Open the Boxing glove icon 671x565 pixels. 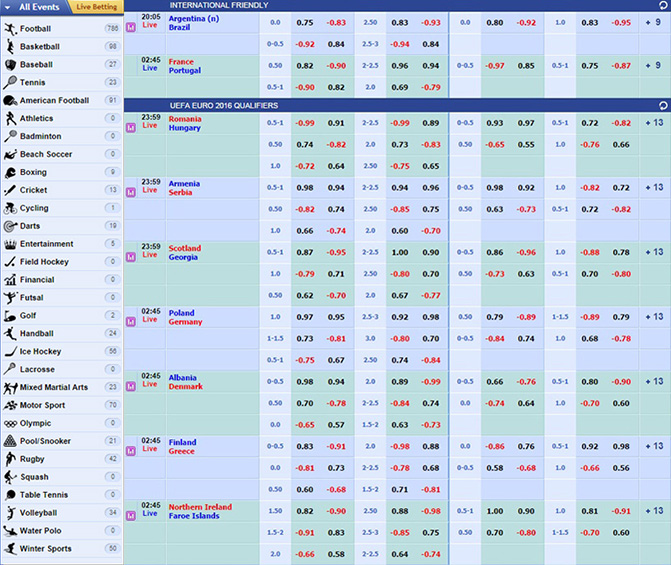pyautogui.click(x=10, y=172)
